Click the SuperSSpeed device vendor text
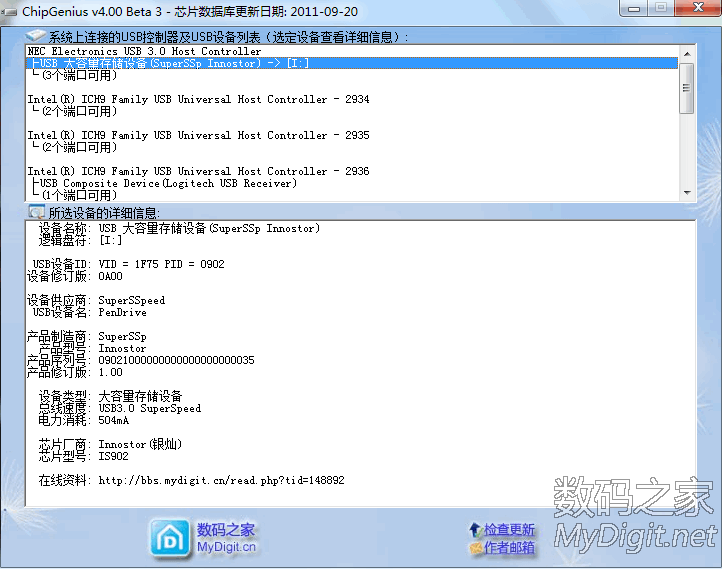Image resolution: width=722 pixels, height=569 pixels. point(132,300)
